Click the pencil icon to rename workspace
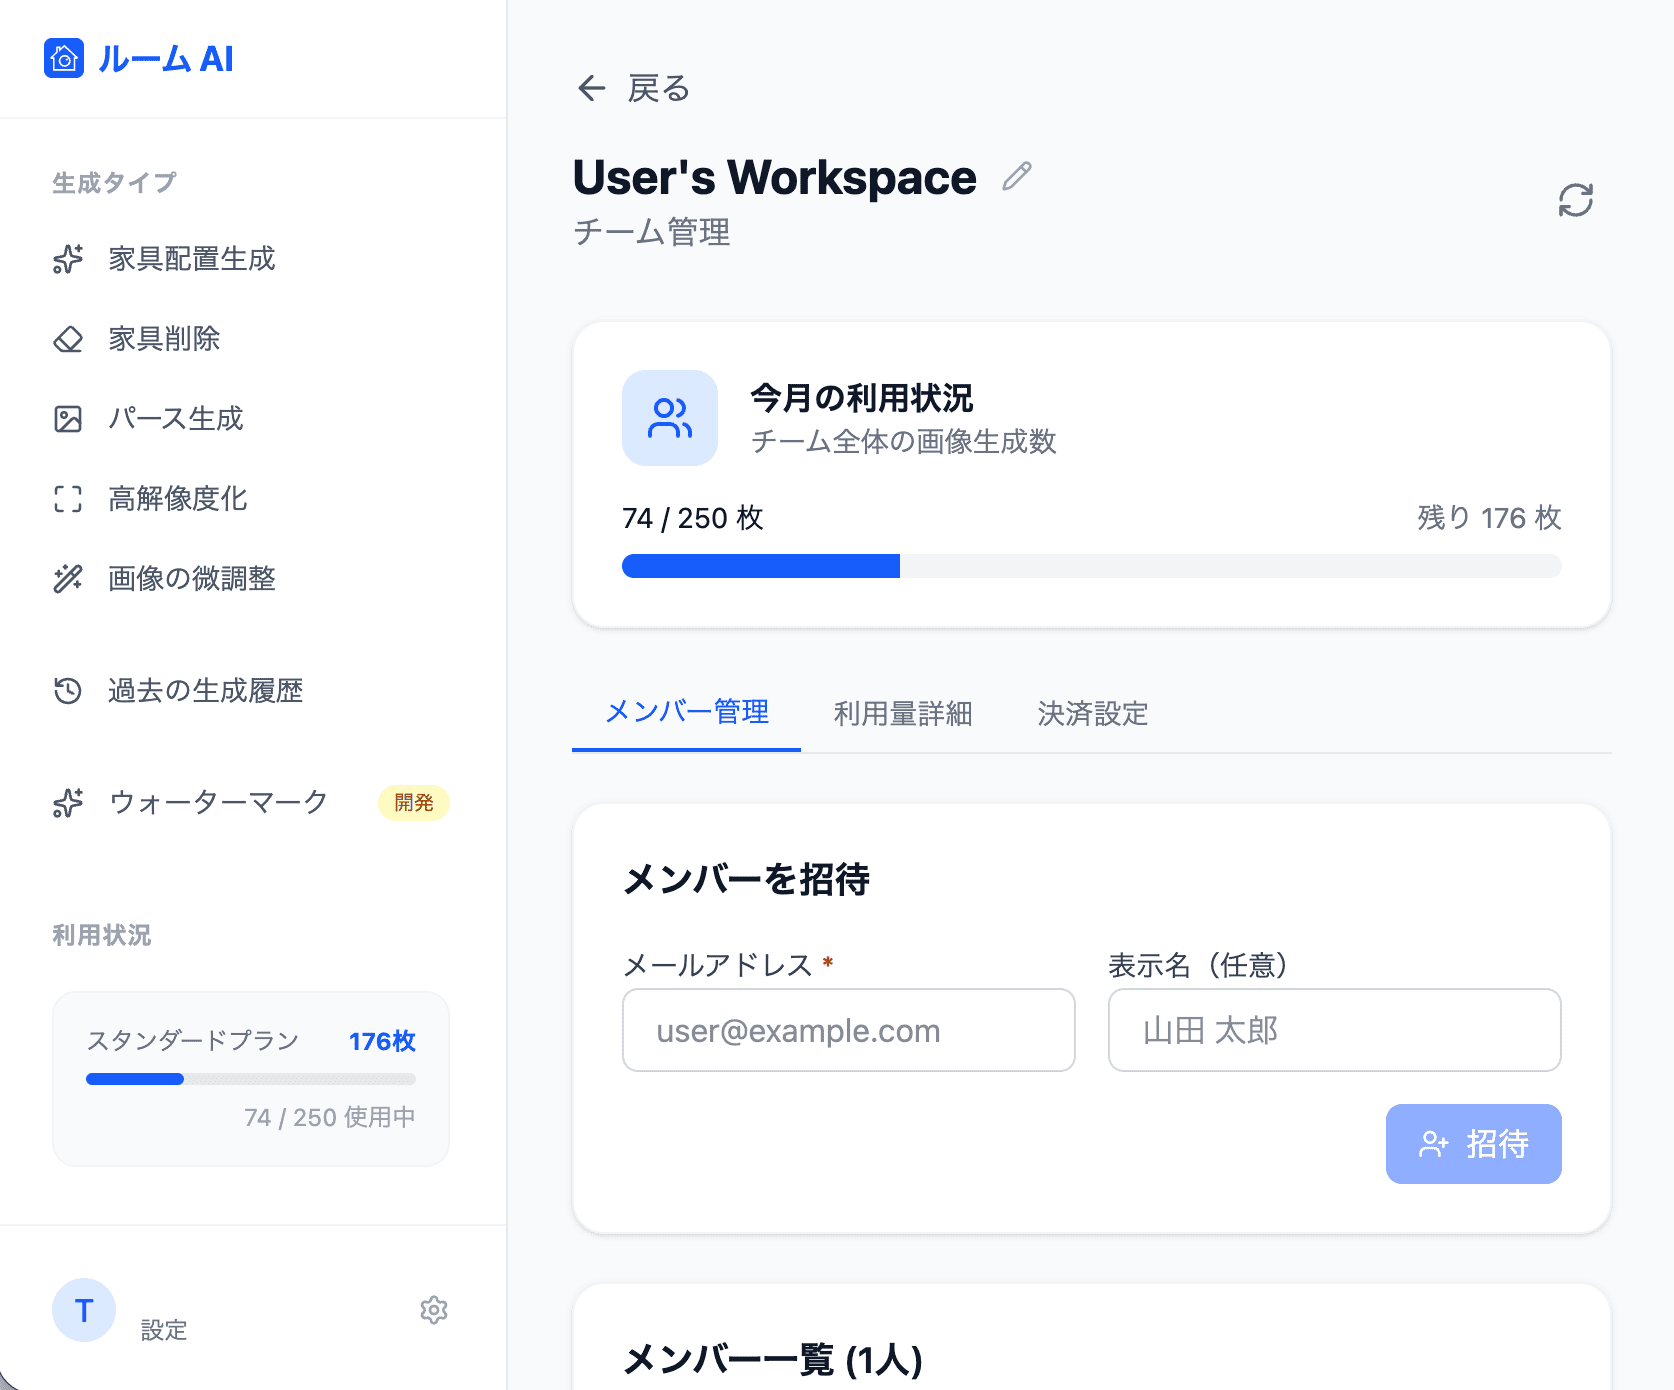 pyautogui.click(x=1016, y=177)
